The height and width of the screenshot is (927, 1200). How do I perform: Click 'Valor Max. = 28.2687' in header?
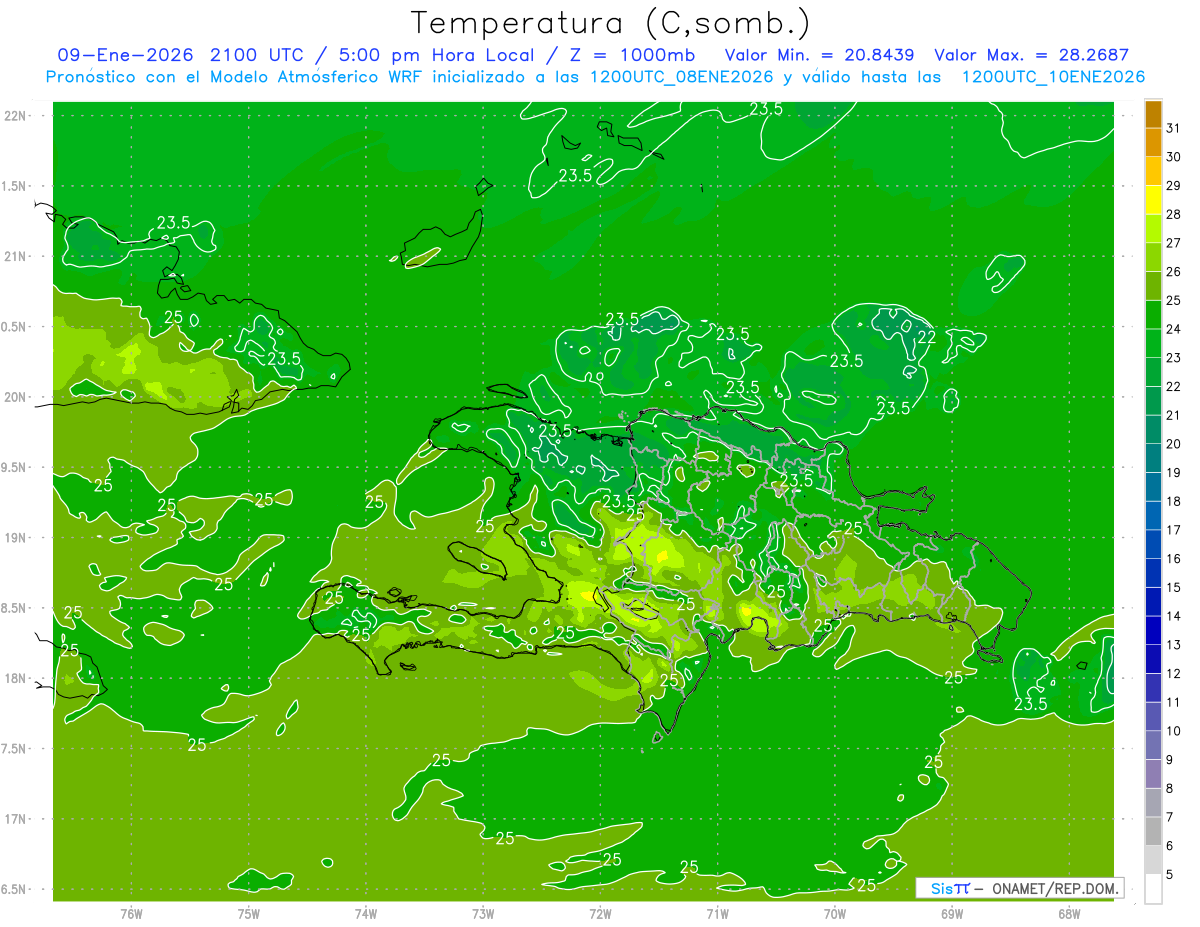(1031, 55)
